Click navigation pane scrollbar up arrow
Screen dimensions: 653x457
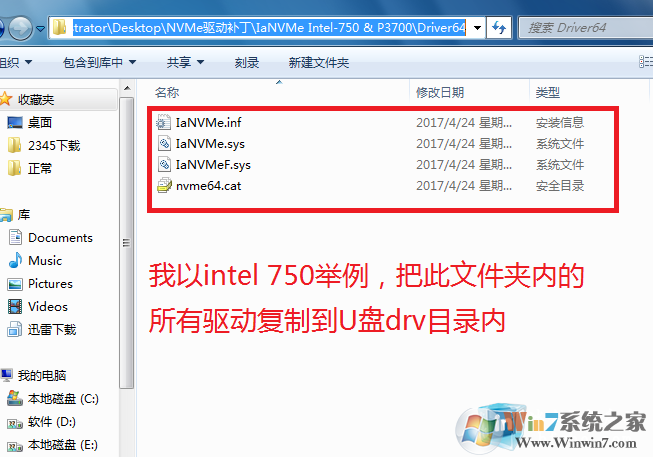[127, 88]
